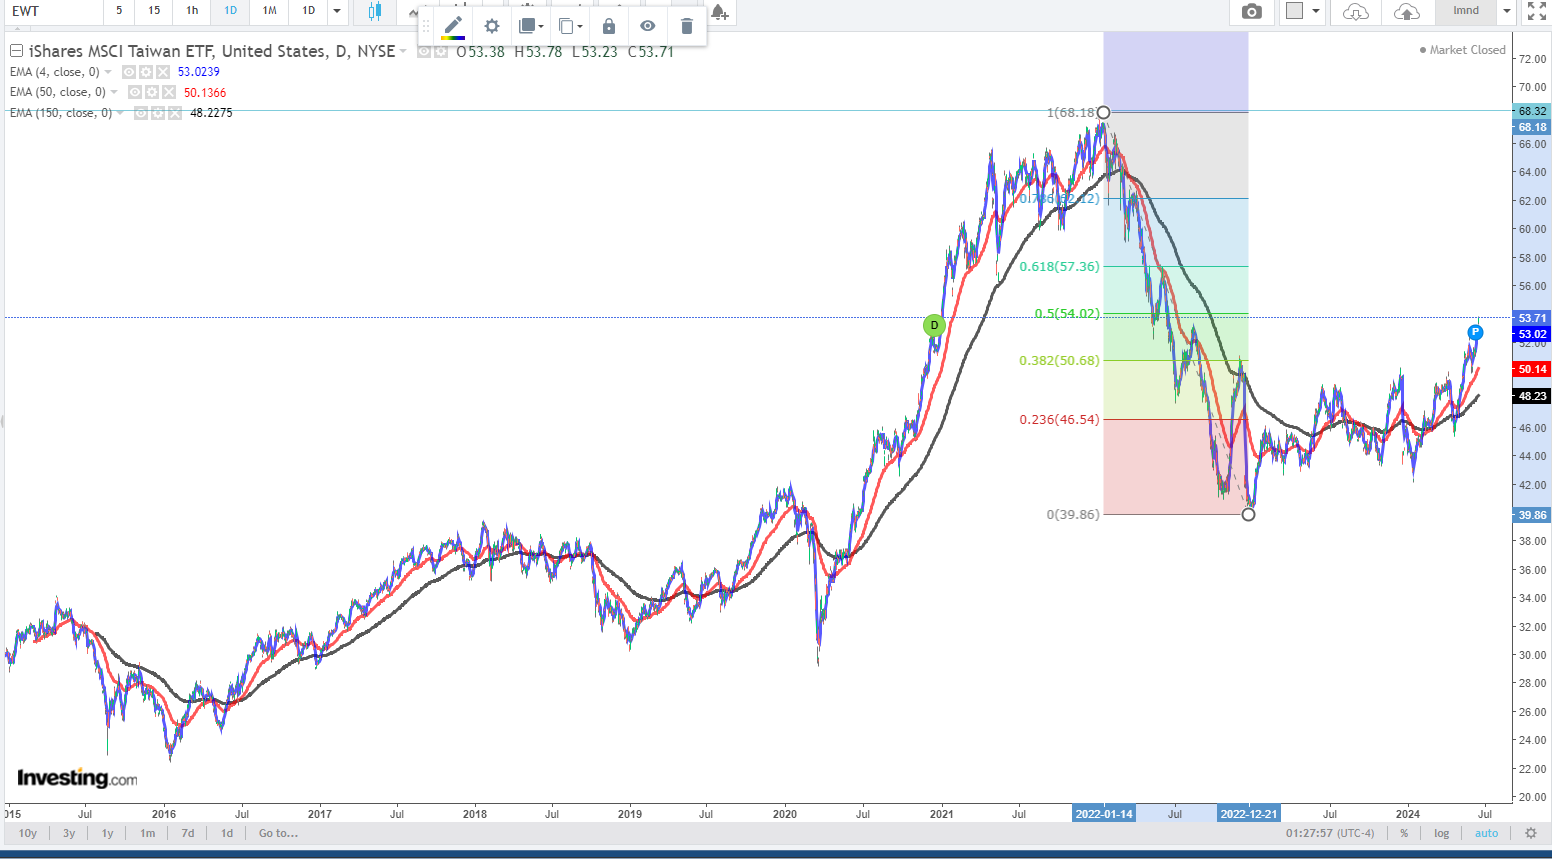Open clone/copy drawing dropdown
The width and height of the screenshot is (1552, 859).
[570, 26]
